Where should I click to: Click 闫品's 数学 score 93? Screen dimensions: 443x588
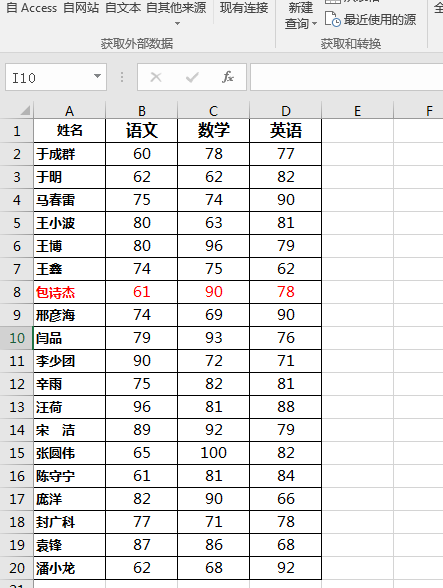pyautogui.click(x=213, y=338)
